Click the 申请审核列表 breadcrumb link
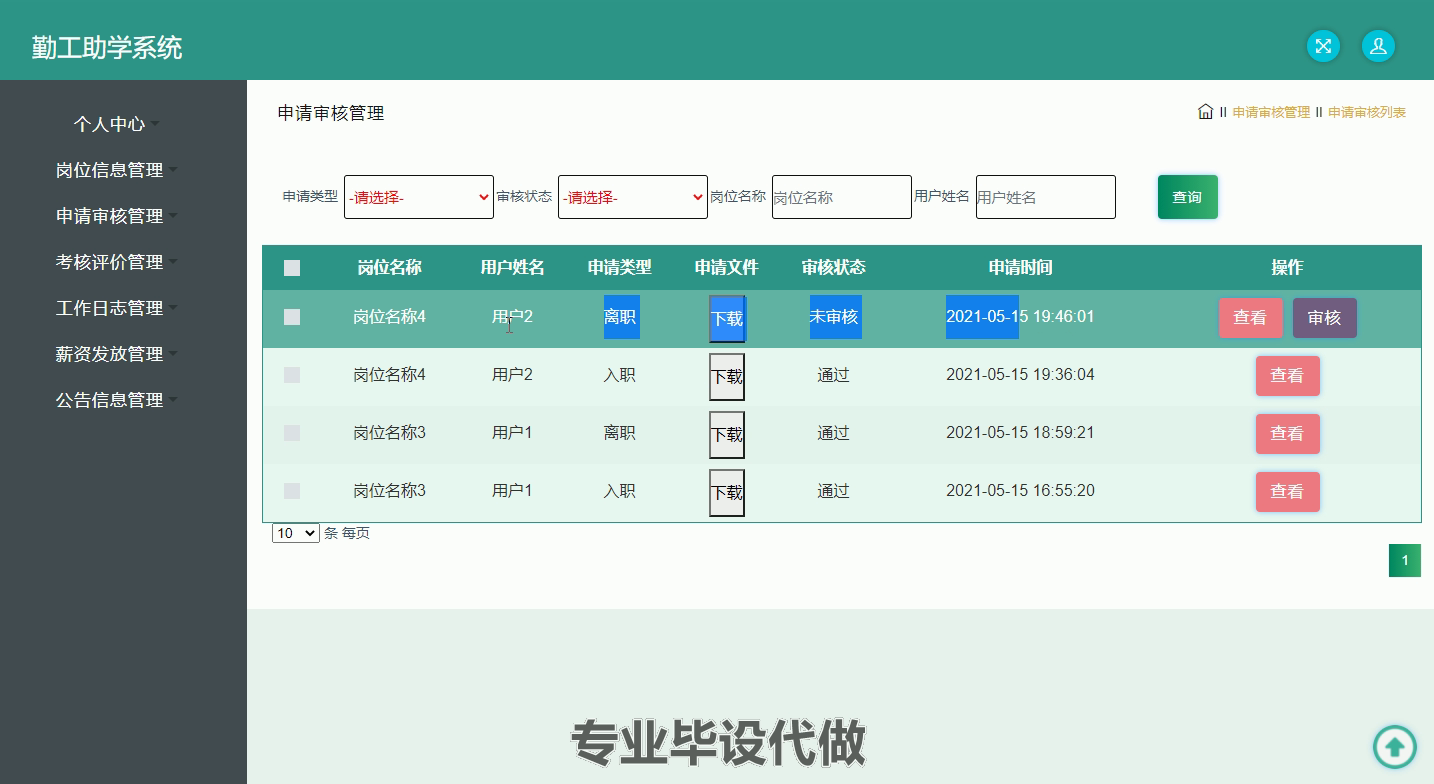Image resolution: width=1434 pixels, height=784 pixels. point(1367,112)
